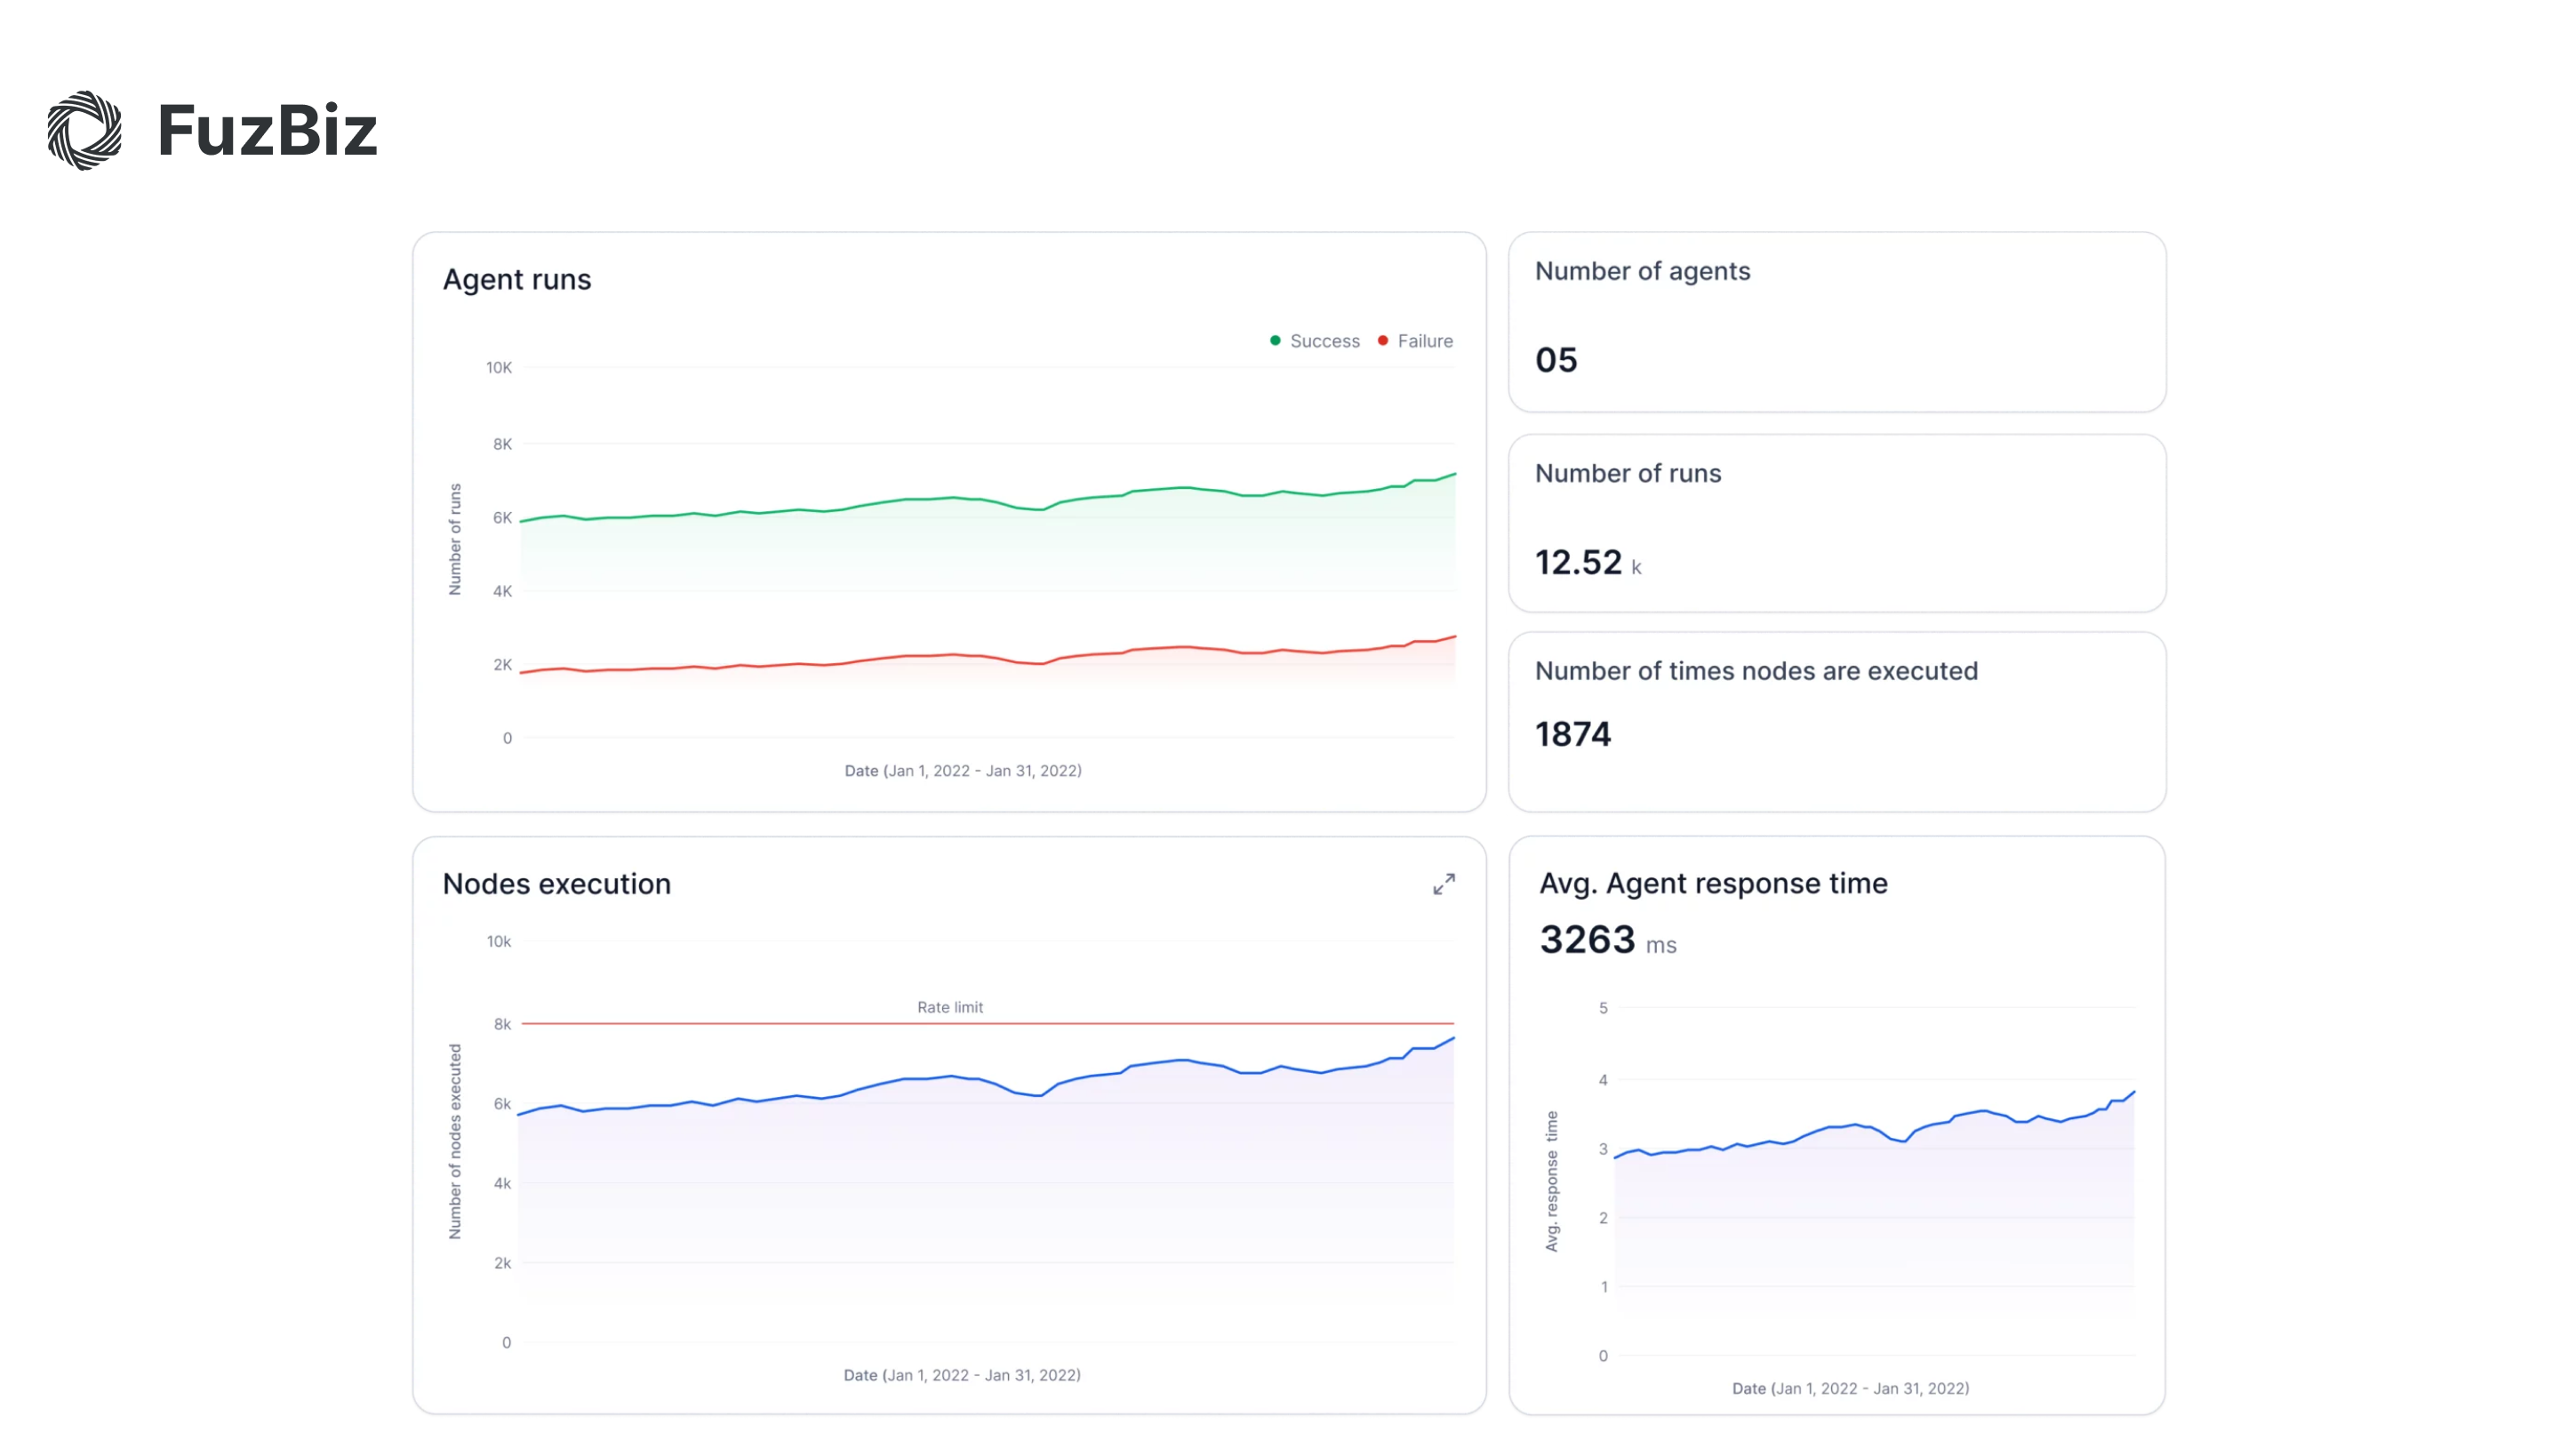Click the Rate limit label on chart
2576x1449 pixels.
949,1007
